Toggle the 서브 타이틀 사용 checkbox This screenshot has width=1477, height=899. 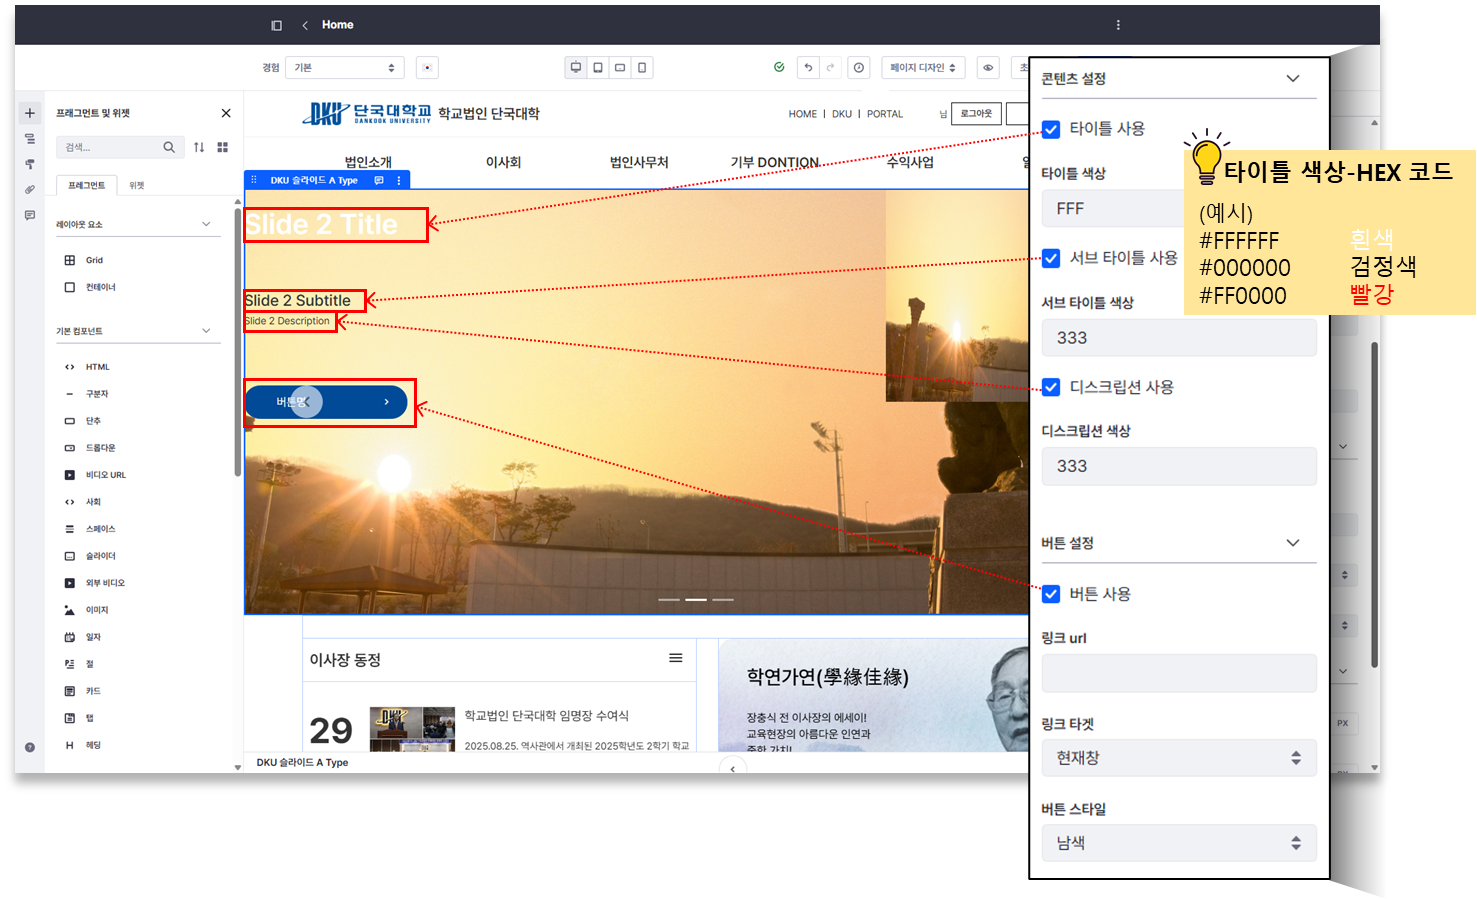(x=1051, y=258)
